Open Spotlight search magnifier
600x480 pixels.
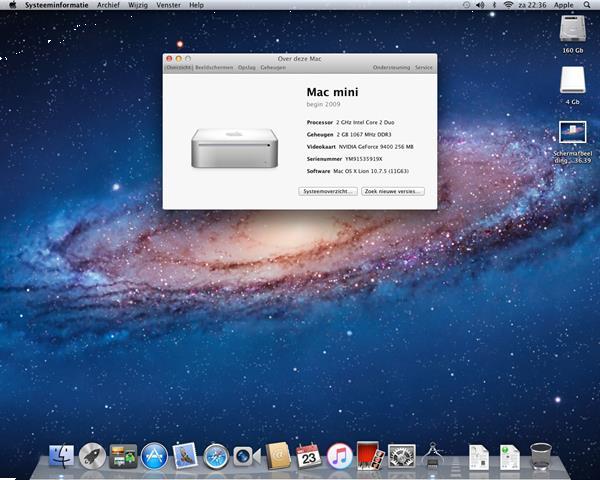[x=587, y=5]
